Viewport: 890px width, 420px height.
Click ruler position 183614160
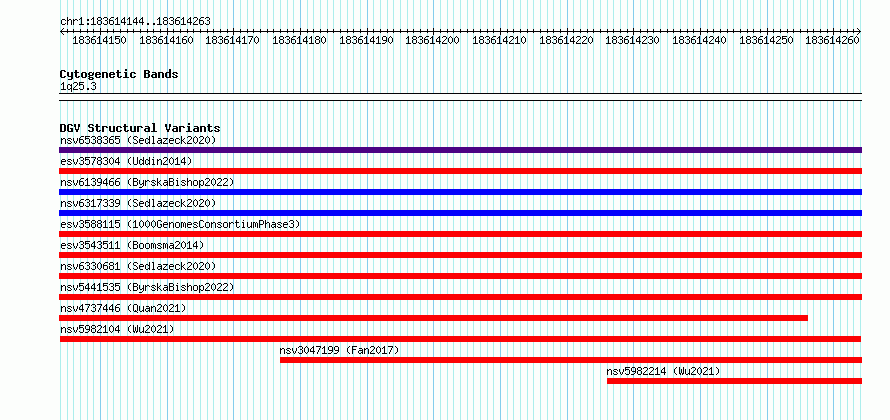click(166, 40)
